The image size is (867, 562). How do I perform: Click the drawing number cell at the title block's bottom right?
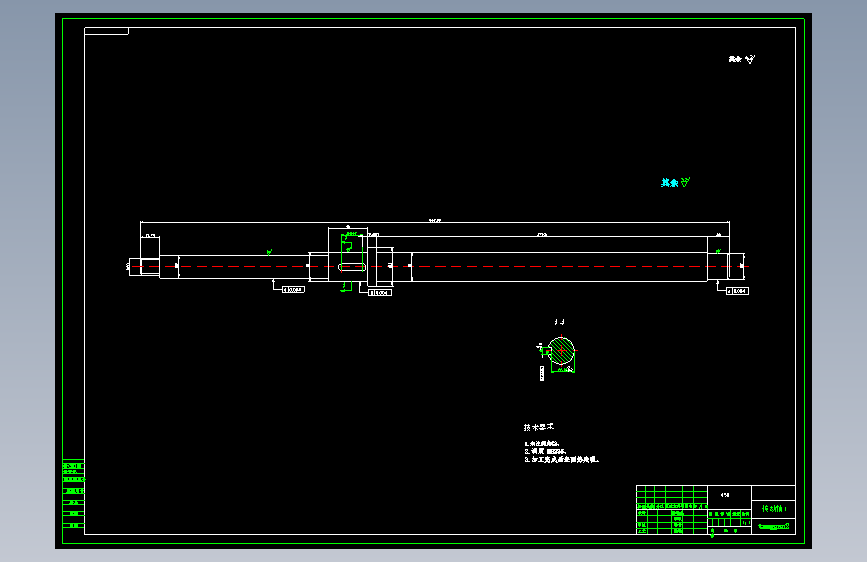point(774,527)
